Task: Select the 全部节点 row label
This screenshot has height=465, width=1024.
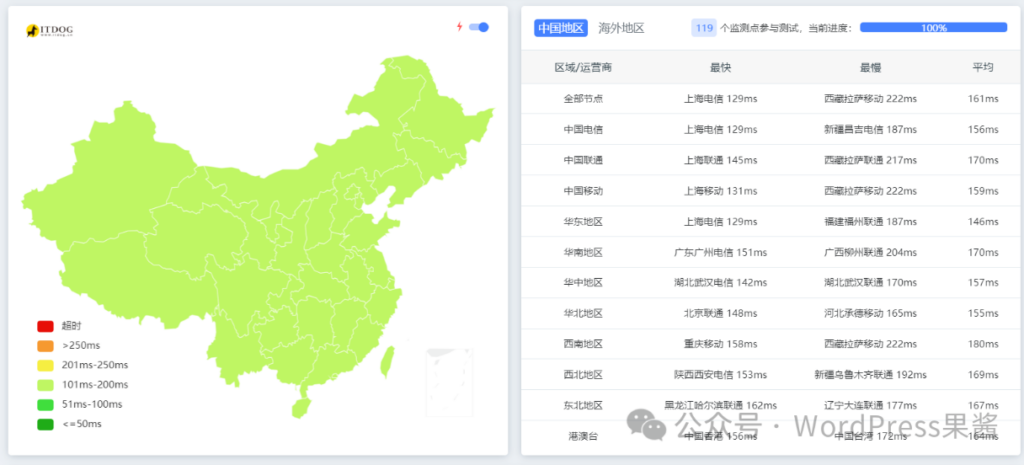Action: click(583, 99)
